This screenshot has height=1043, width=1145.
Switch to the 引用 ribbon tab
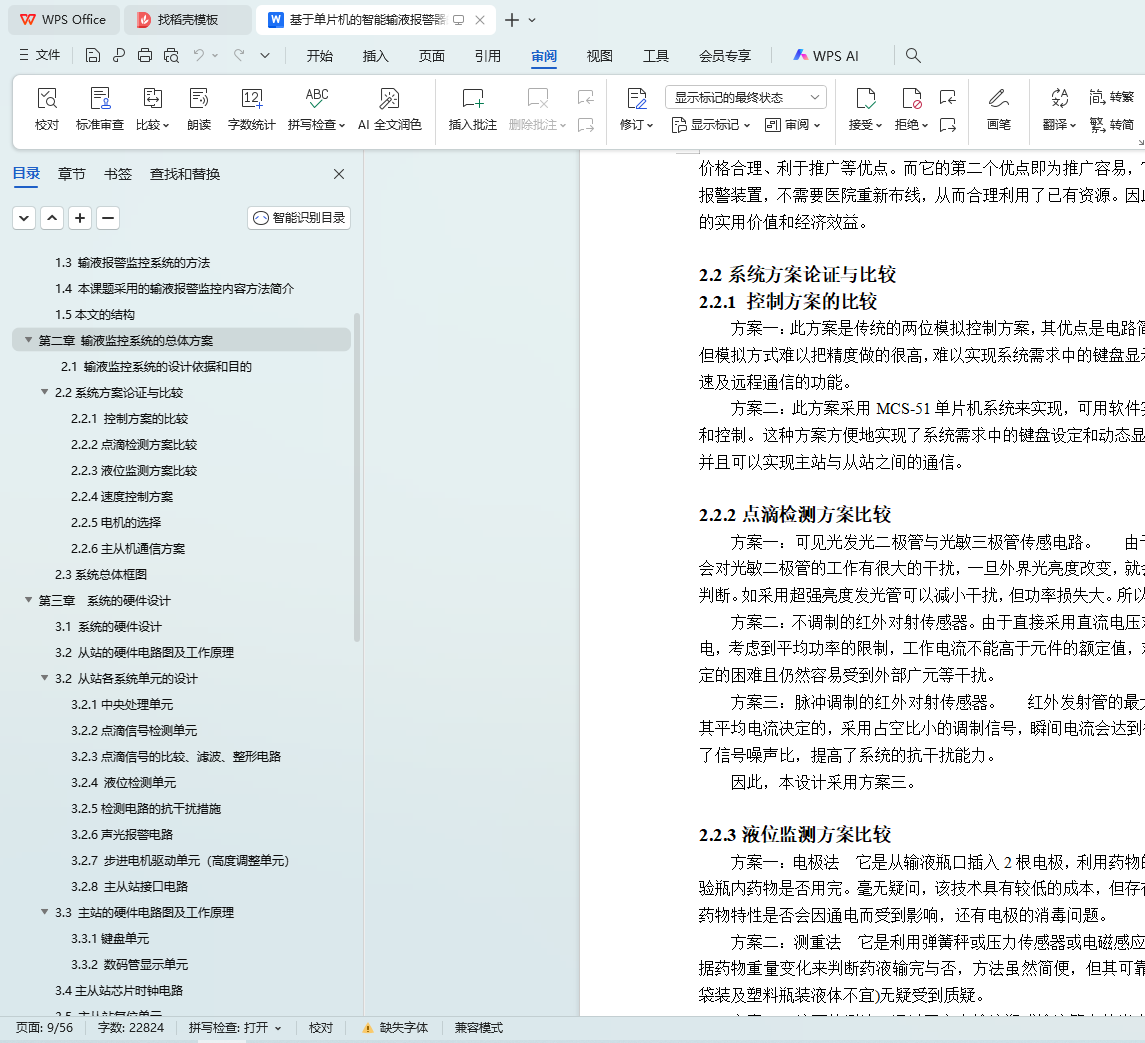[x=488, y=56]
